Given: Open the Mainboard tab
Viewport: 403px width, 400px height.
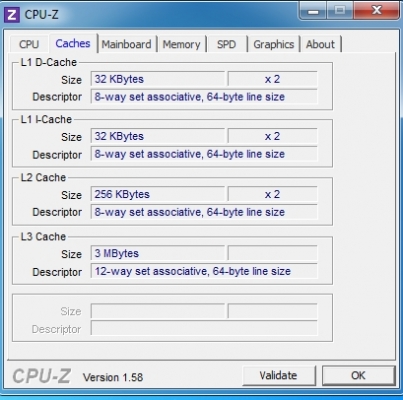Looking at the screenshot, I should click(126, 44).
